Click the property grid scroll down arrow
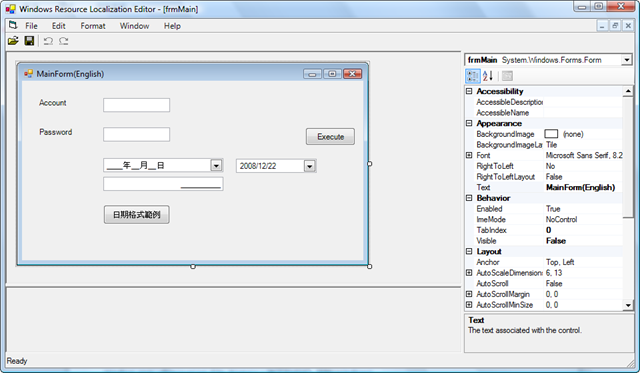Viewport: 640px width, 373px height. click(x=628, y=305)
